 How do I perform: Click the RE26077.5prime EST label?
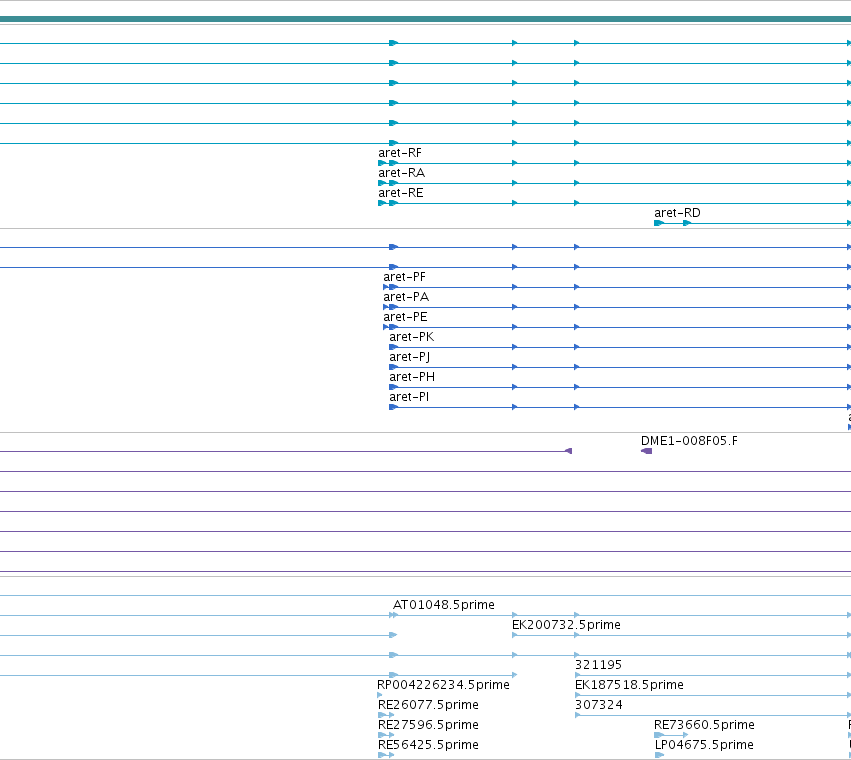click(x=428, y=705)
